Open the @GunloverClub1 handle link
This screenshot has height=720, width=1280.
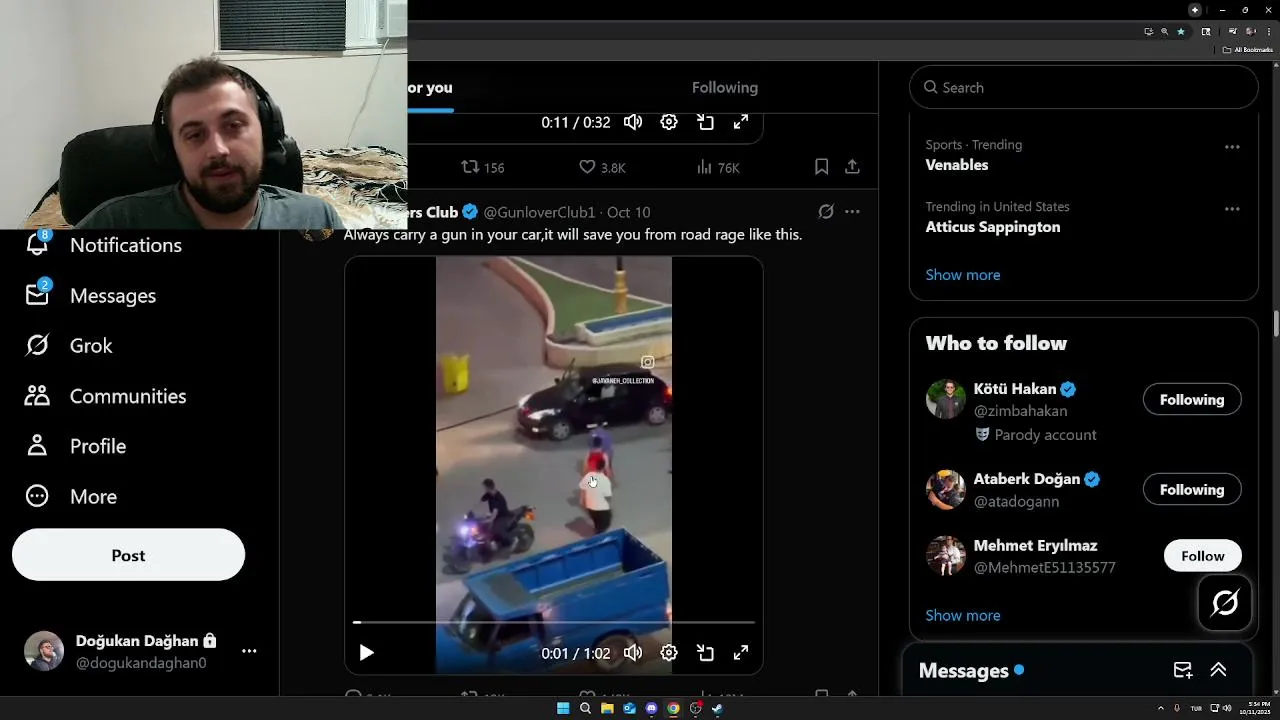[539, 212]
